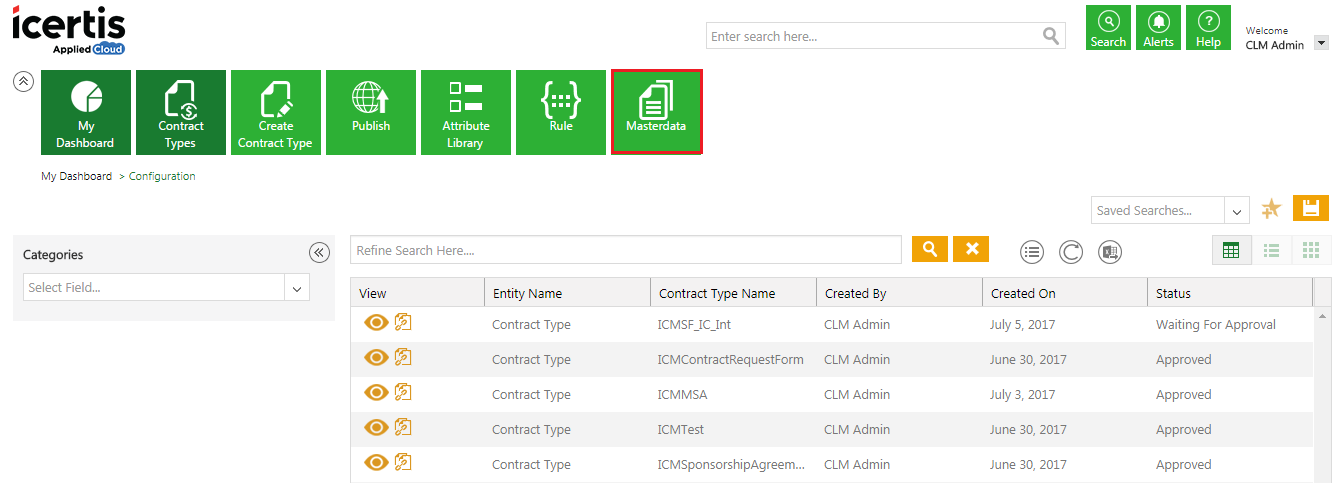View the ICMSF_IC_Int row with eye icon
The image size is (1340, 483).
(x=376, y=323)
